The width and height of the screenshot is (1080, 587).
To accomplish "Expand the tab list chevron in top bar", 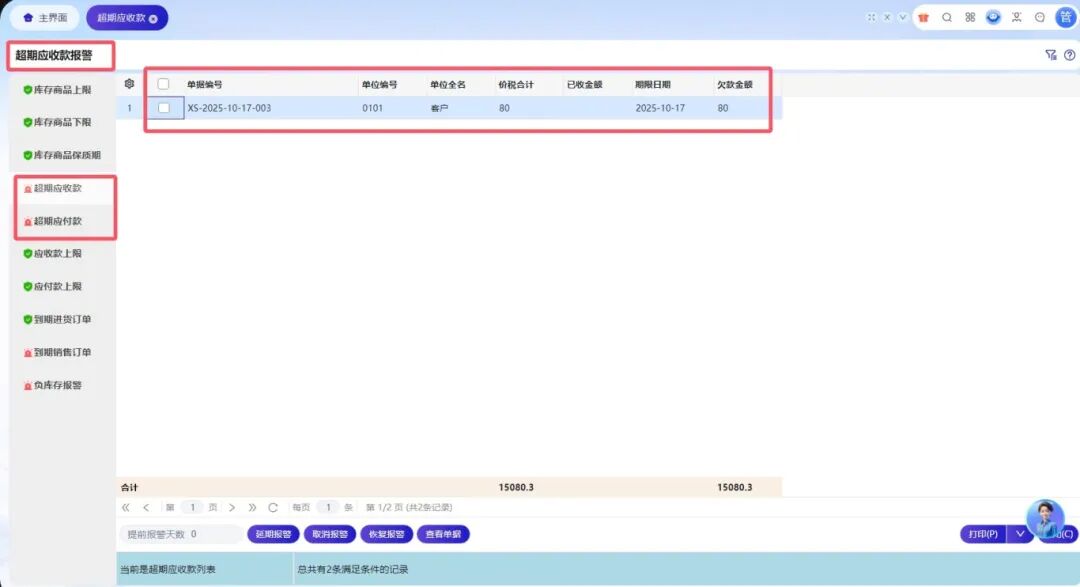I will 902,17.
